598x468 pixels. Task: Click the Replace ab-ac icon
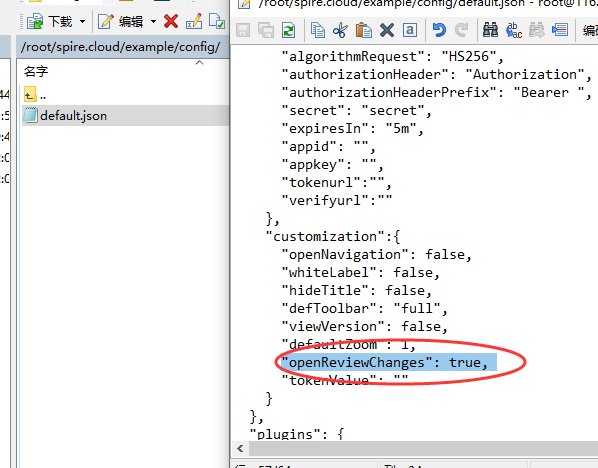coord(514,30)
